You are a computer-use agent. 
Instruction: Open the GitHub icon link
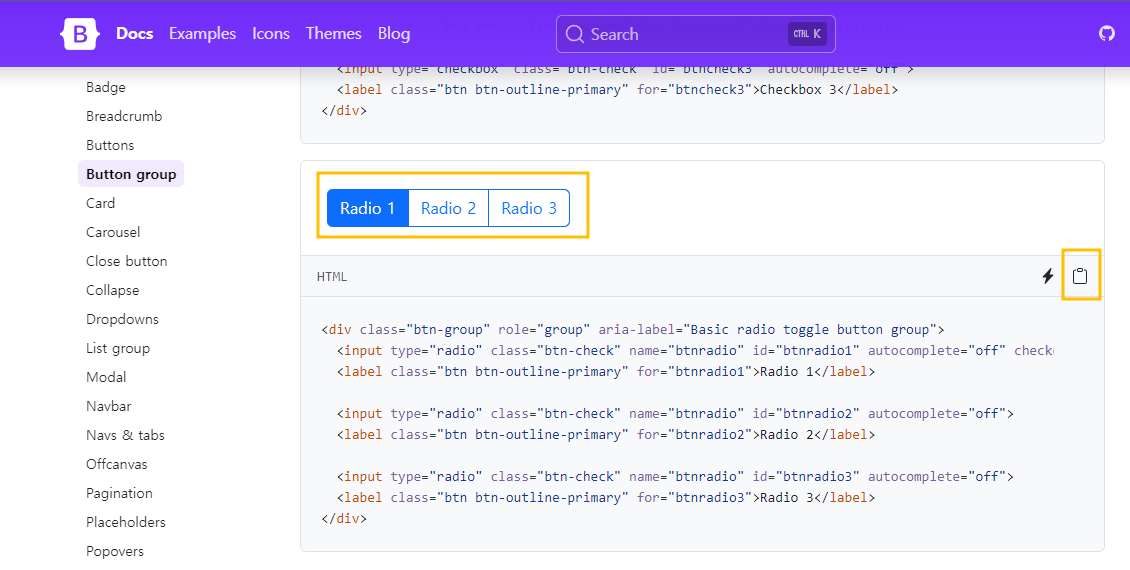(1106, 33)
